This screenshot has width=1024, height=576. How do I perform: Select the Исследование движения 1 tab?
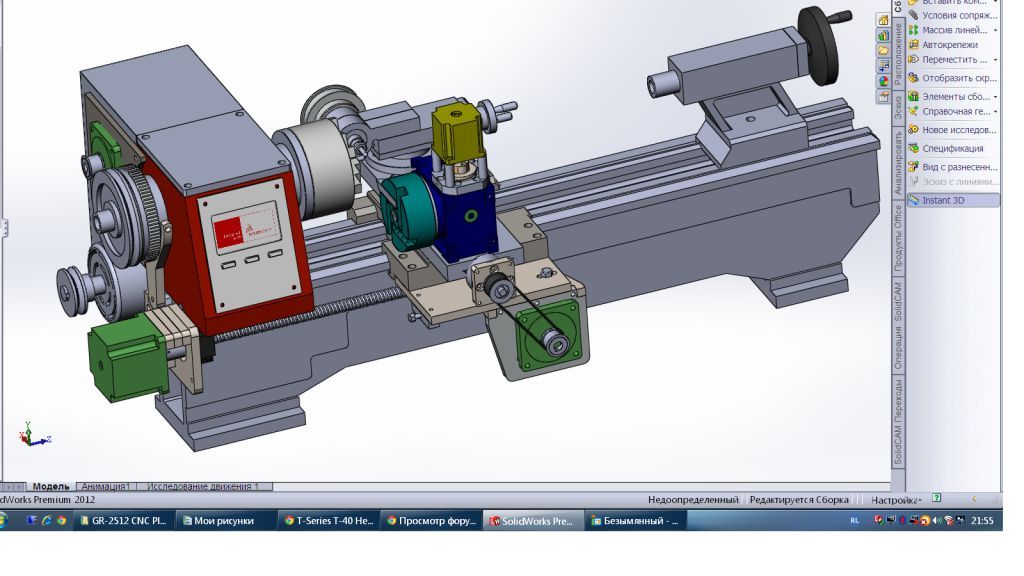coord(203,487)
